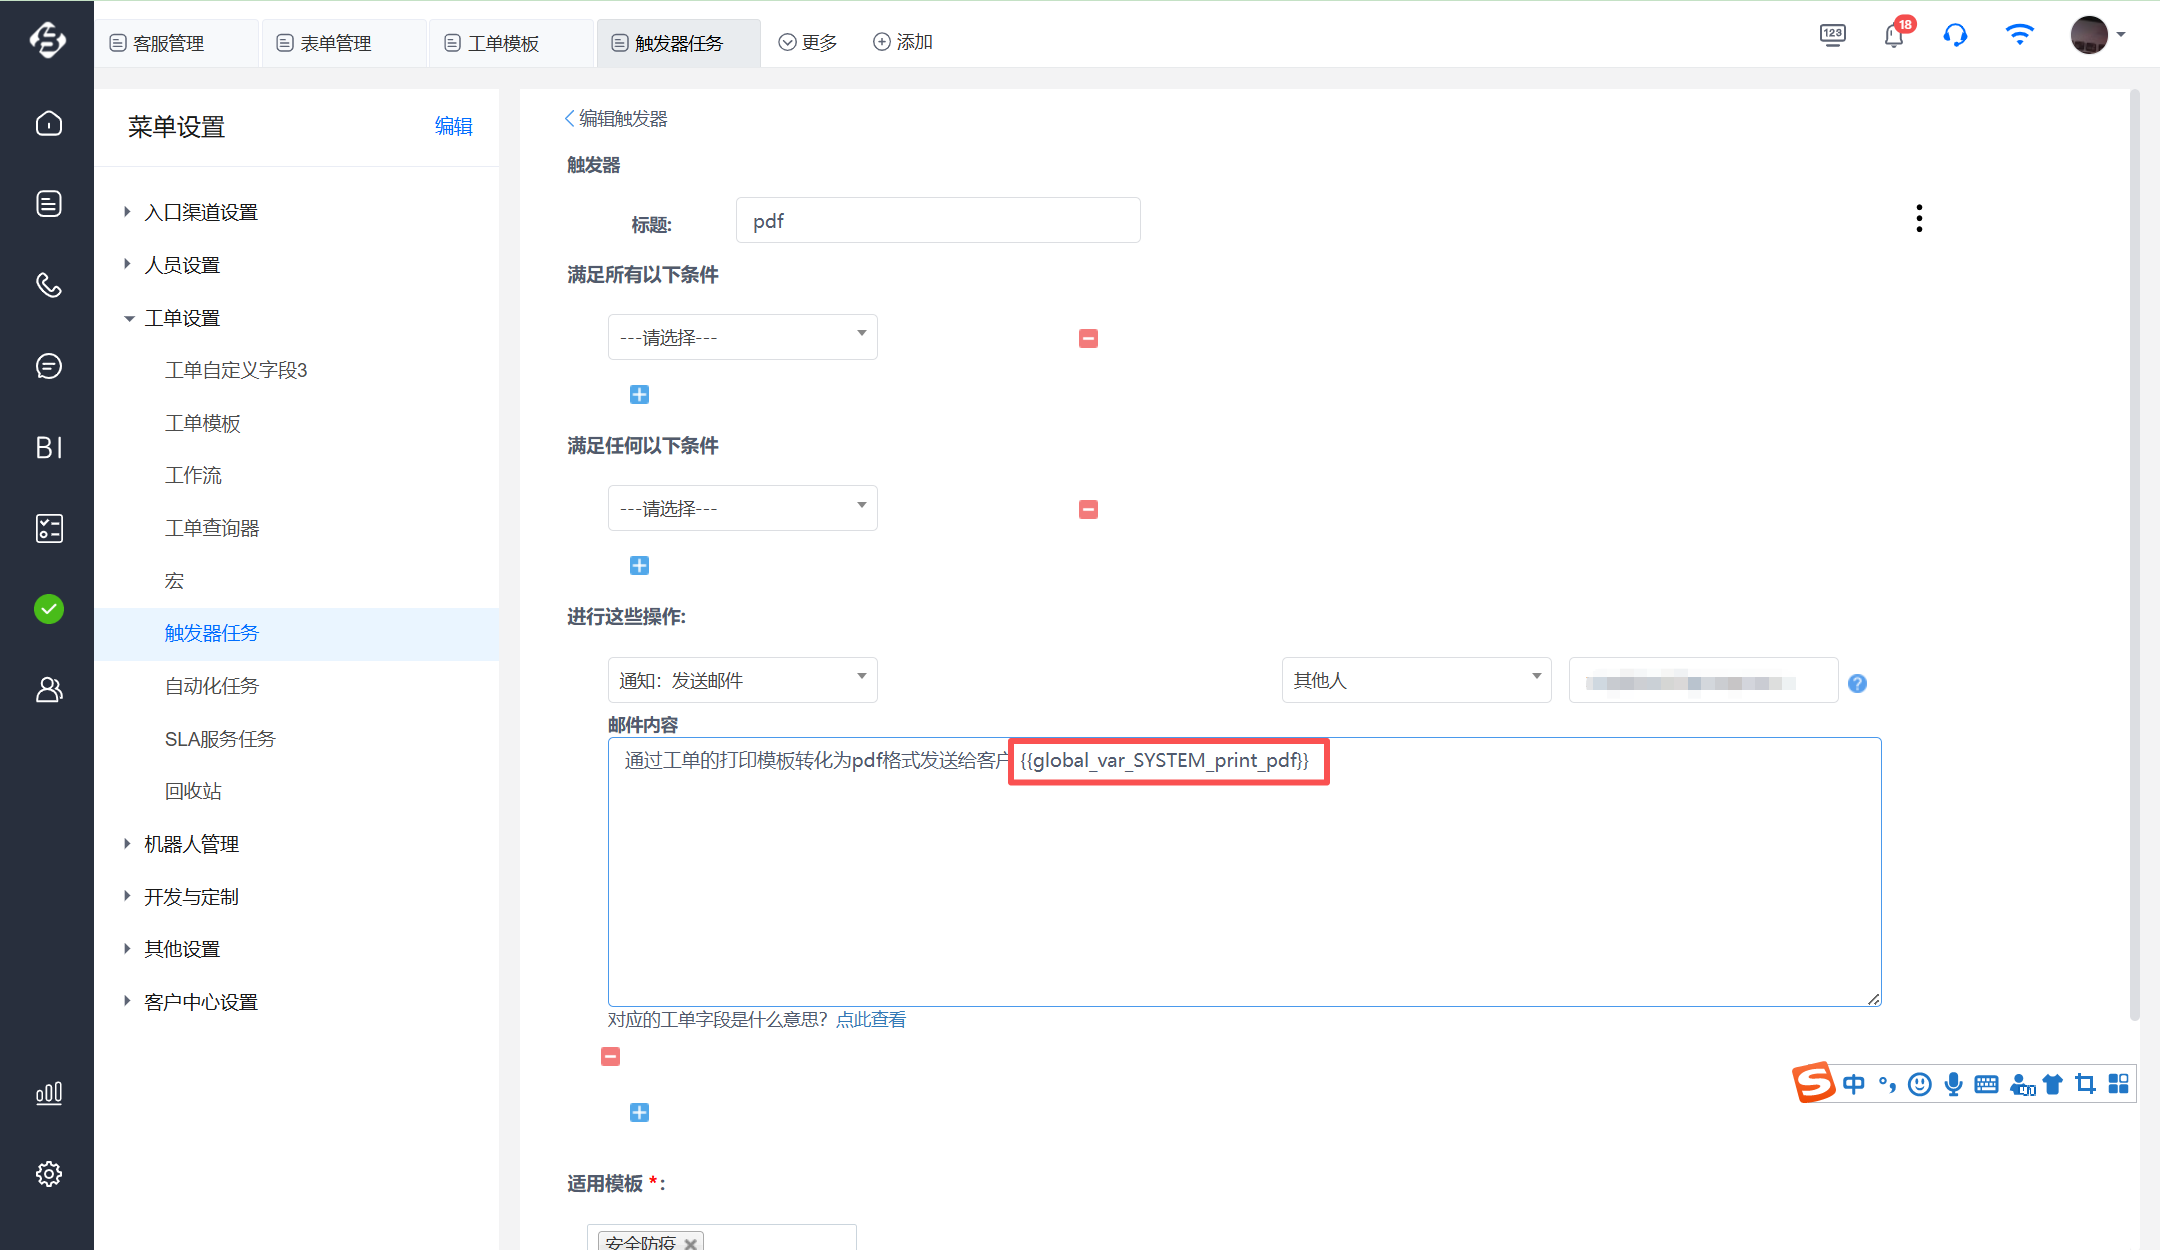Click the notification bell icon
Screen dimensions: 2160x1250
point(1893,37)
